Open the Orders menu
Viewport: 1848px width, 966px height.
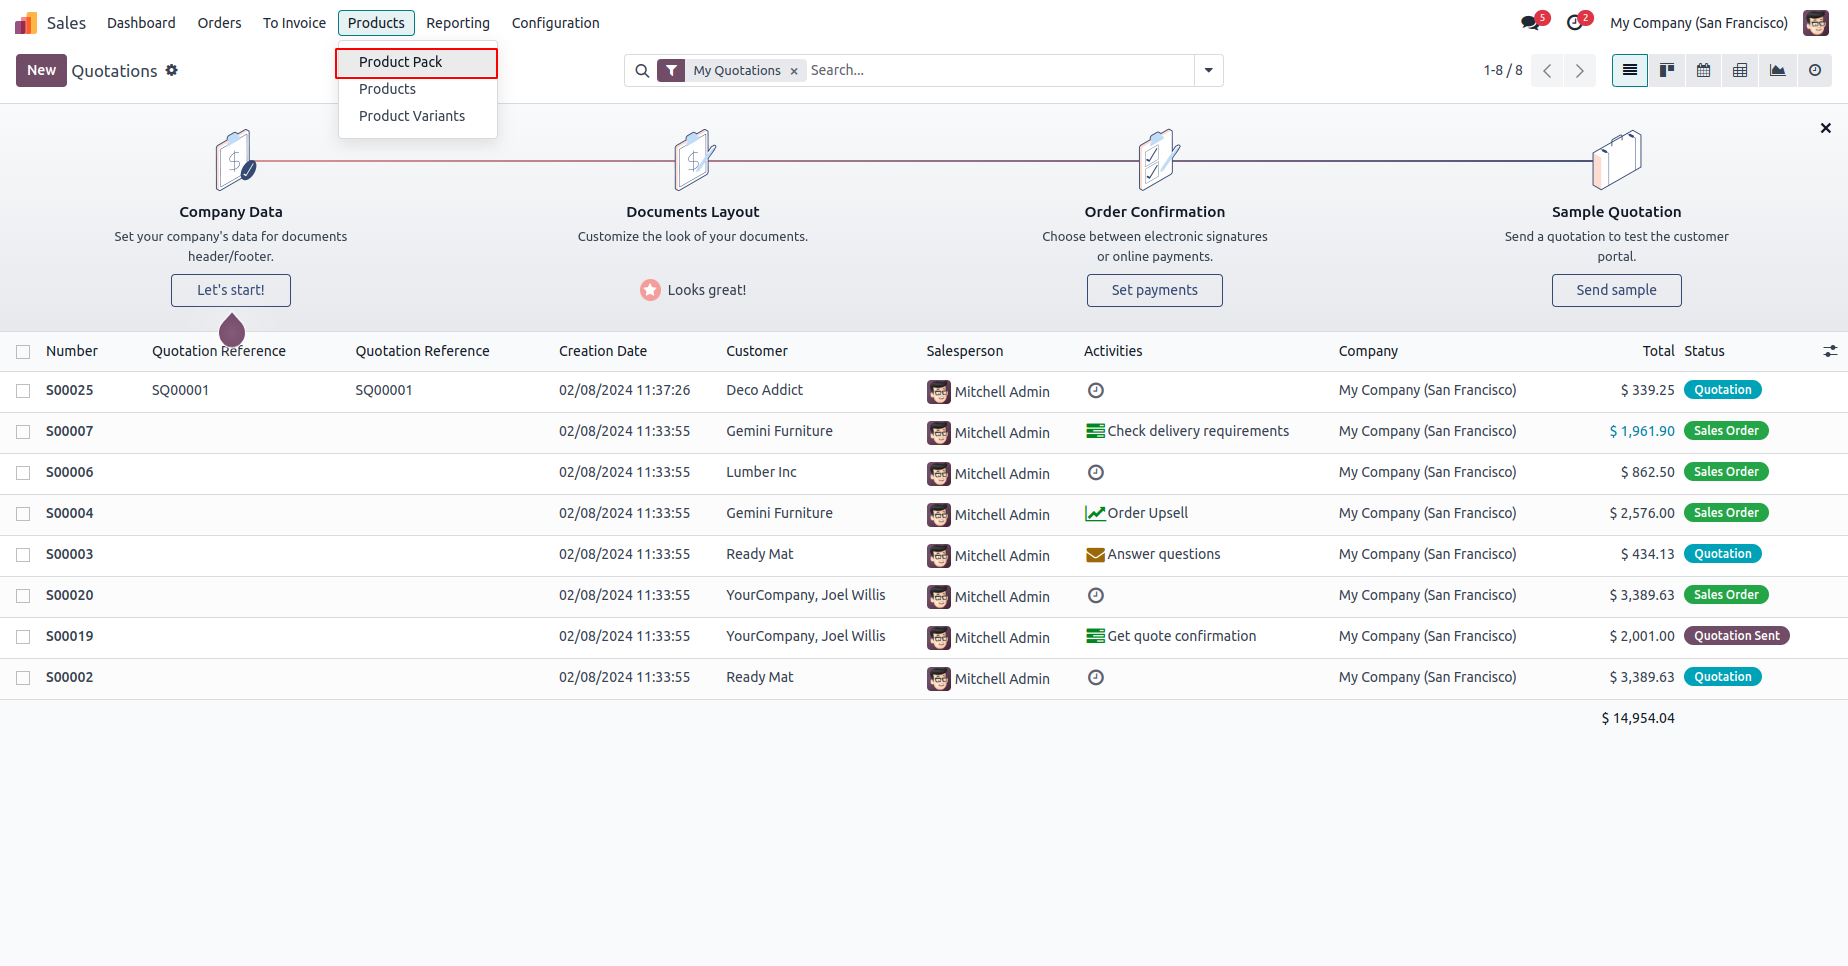[x=219, y=23]
